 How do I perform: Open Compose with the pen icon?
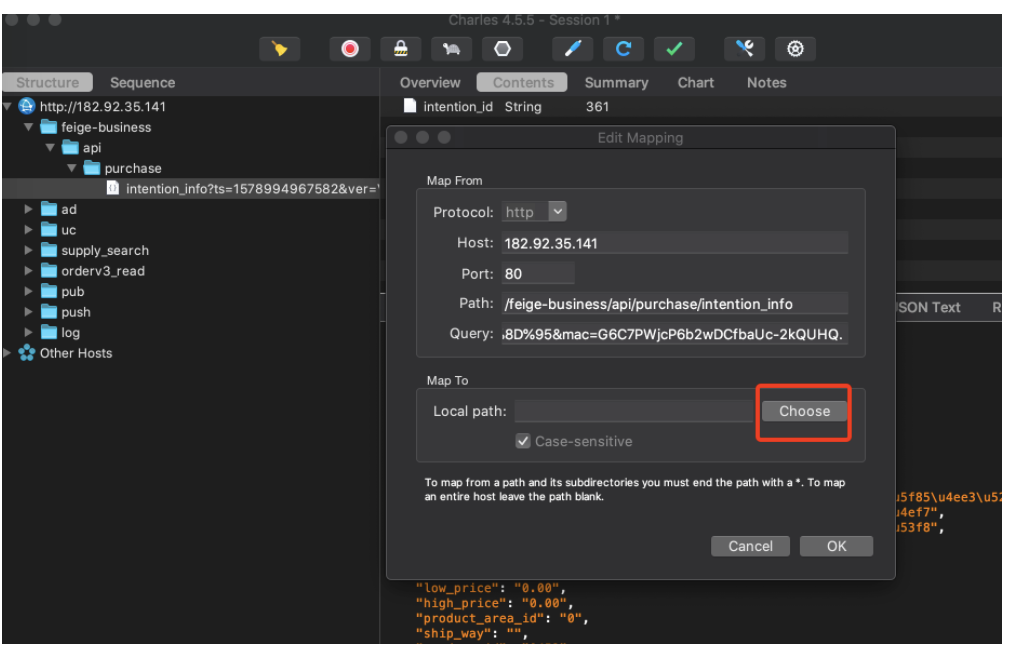click(x=573, y=49)
